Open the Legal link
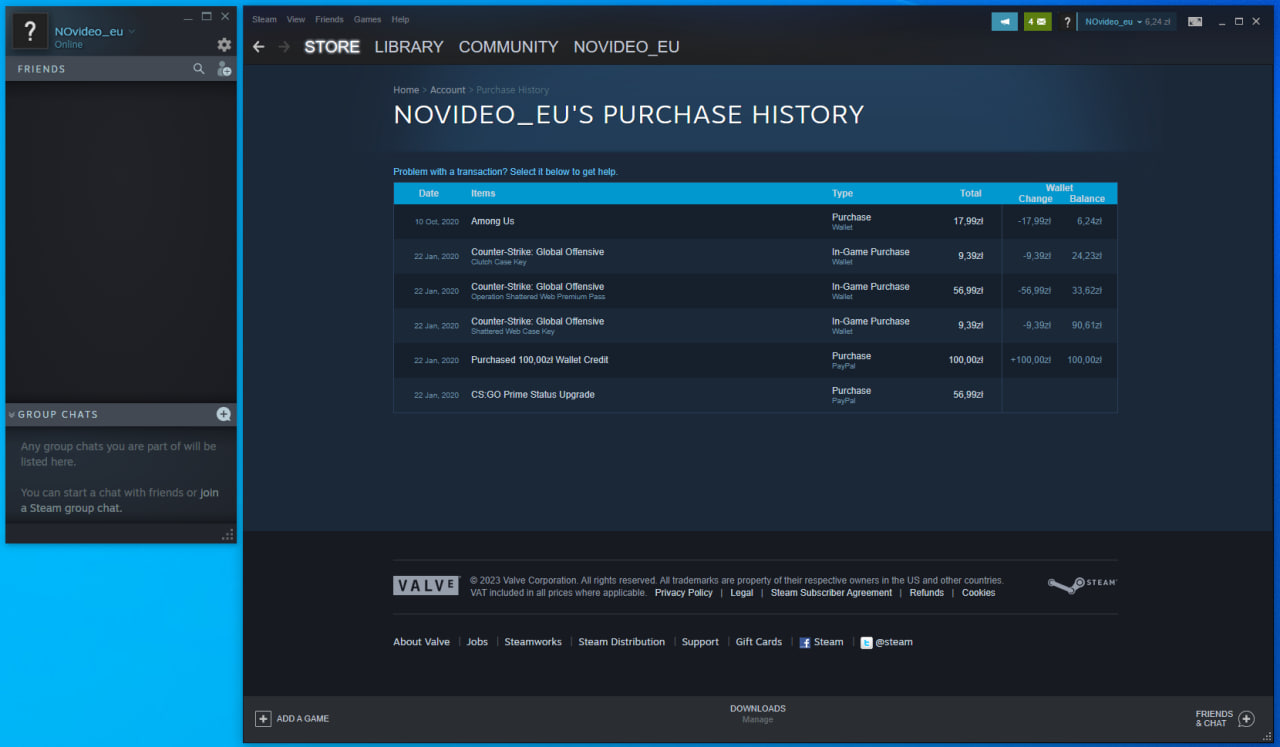Screen dimensions: 1280x747 742,593
